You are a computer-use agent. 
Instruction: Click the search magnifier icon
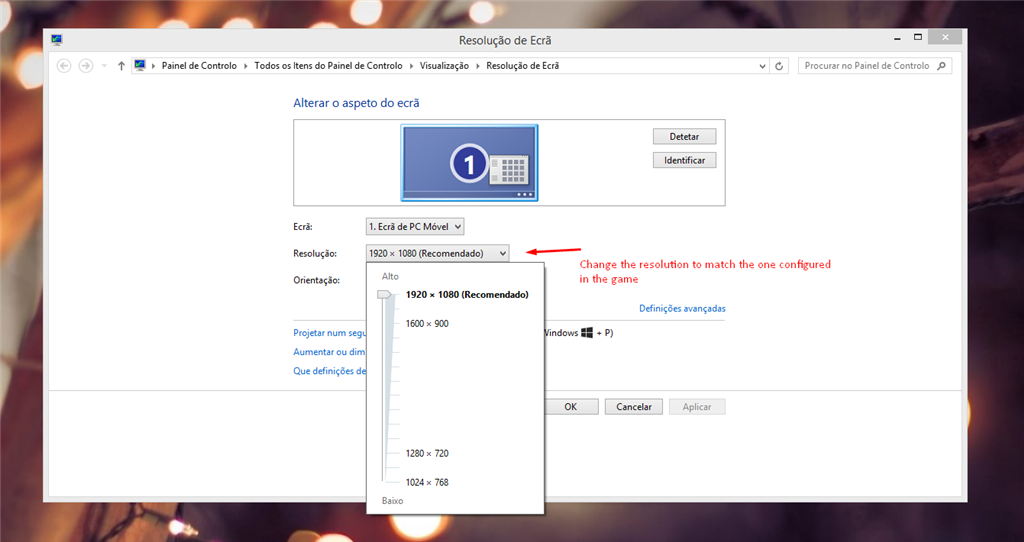tap(941, 66)
